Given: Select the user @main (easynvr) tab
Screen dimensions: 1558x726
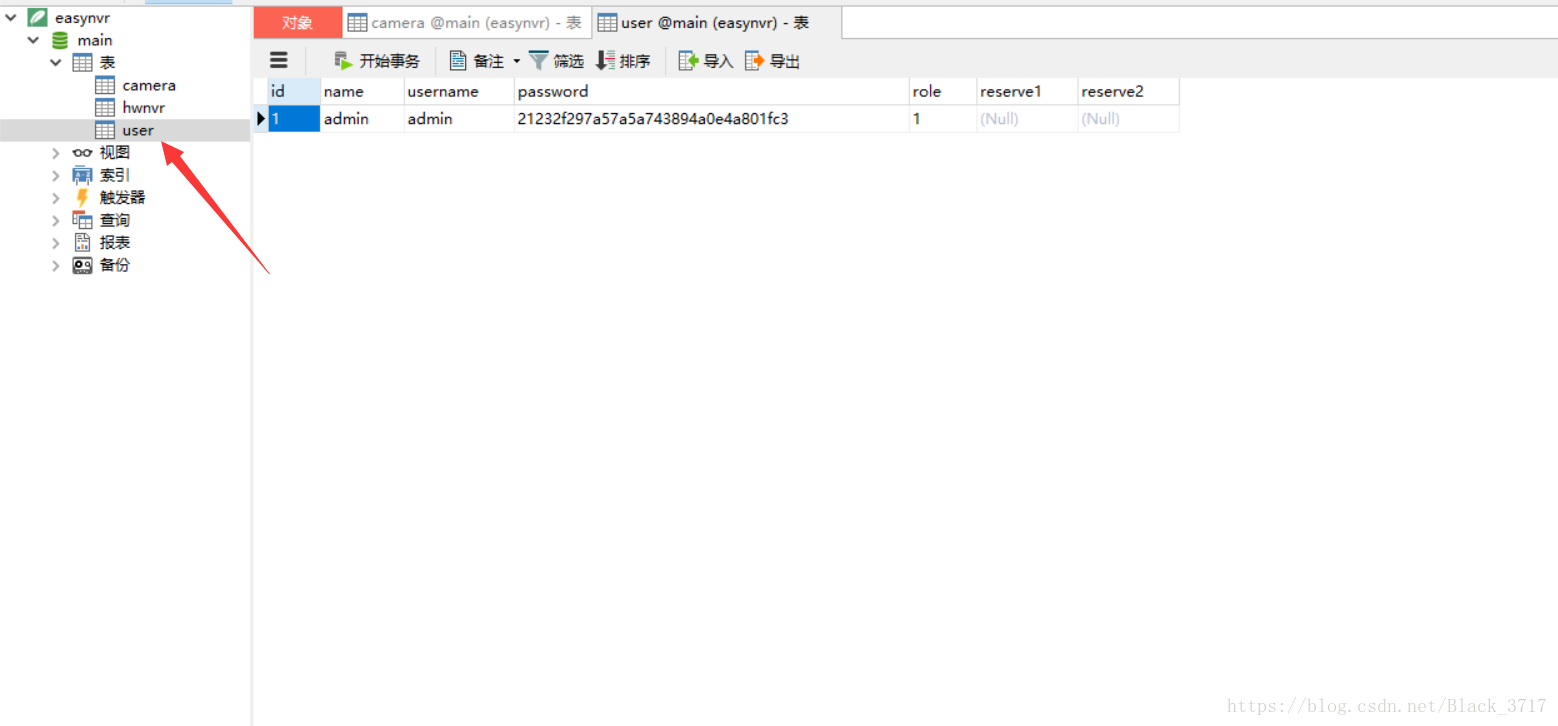Looking at the screenshot, I should click(x=716, y=22).
